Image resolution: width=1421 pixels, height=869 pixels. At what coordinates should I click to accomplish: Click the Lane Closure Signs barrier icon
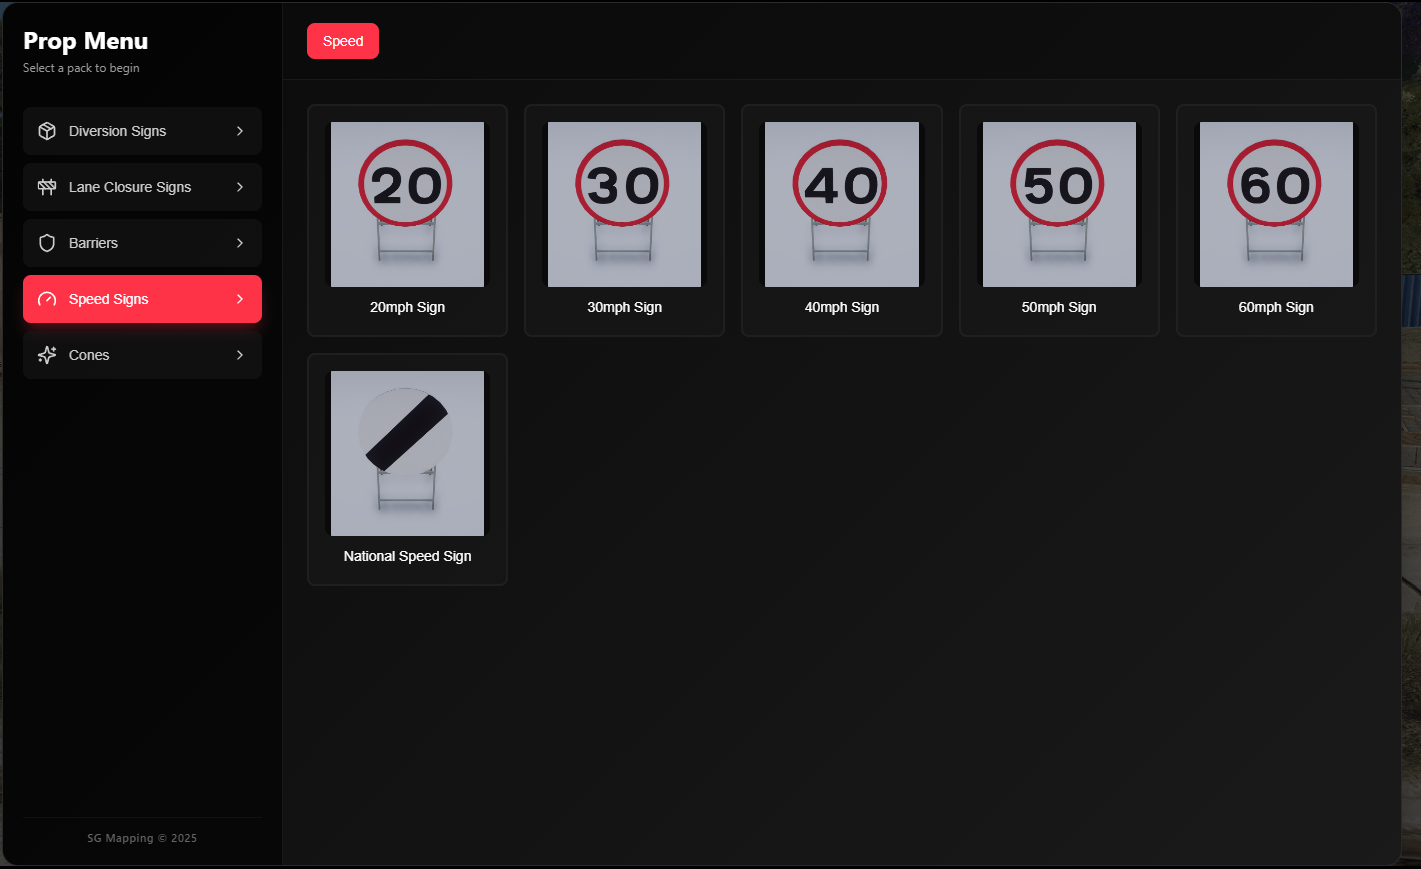click(47, 187)
